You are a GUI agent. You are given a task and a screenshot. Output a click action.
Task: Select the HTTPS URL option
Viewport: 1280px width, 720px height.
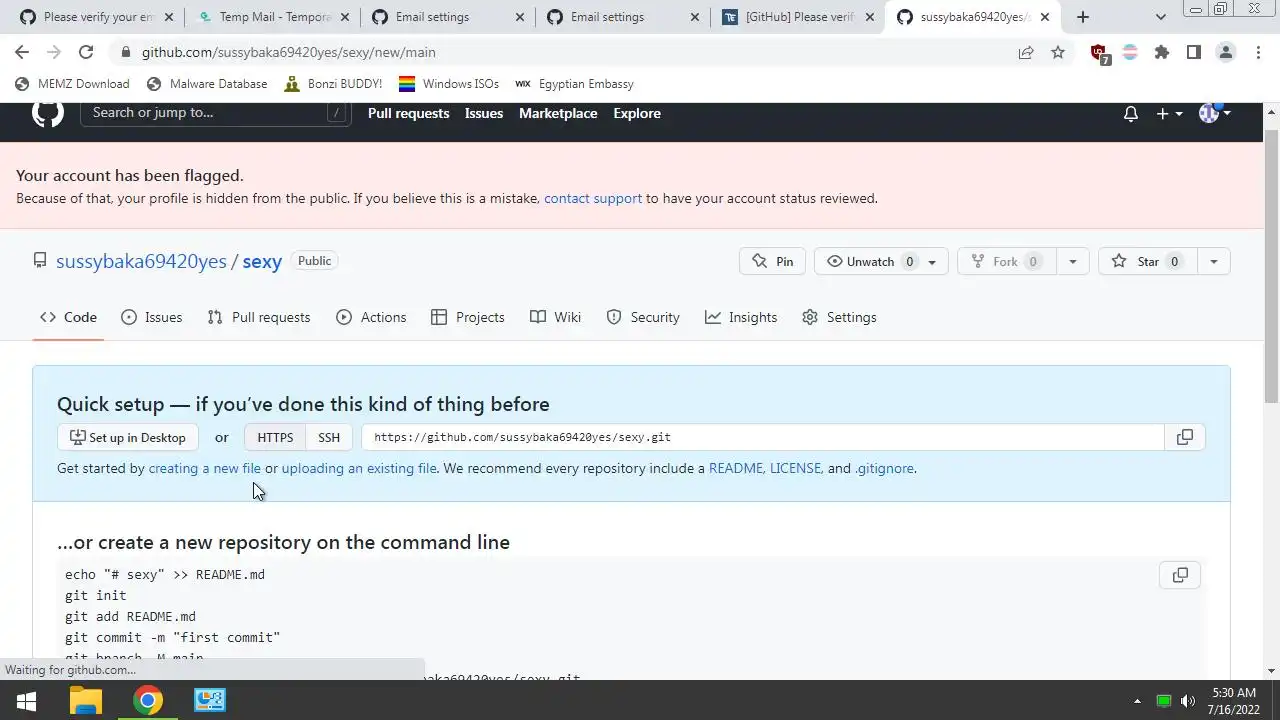[x=275, y=437]
